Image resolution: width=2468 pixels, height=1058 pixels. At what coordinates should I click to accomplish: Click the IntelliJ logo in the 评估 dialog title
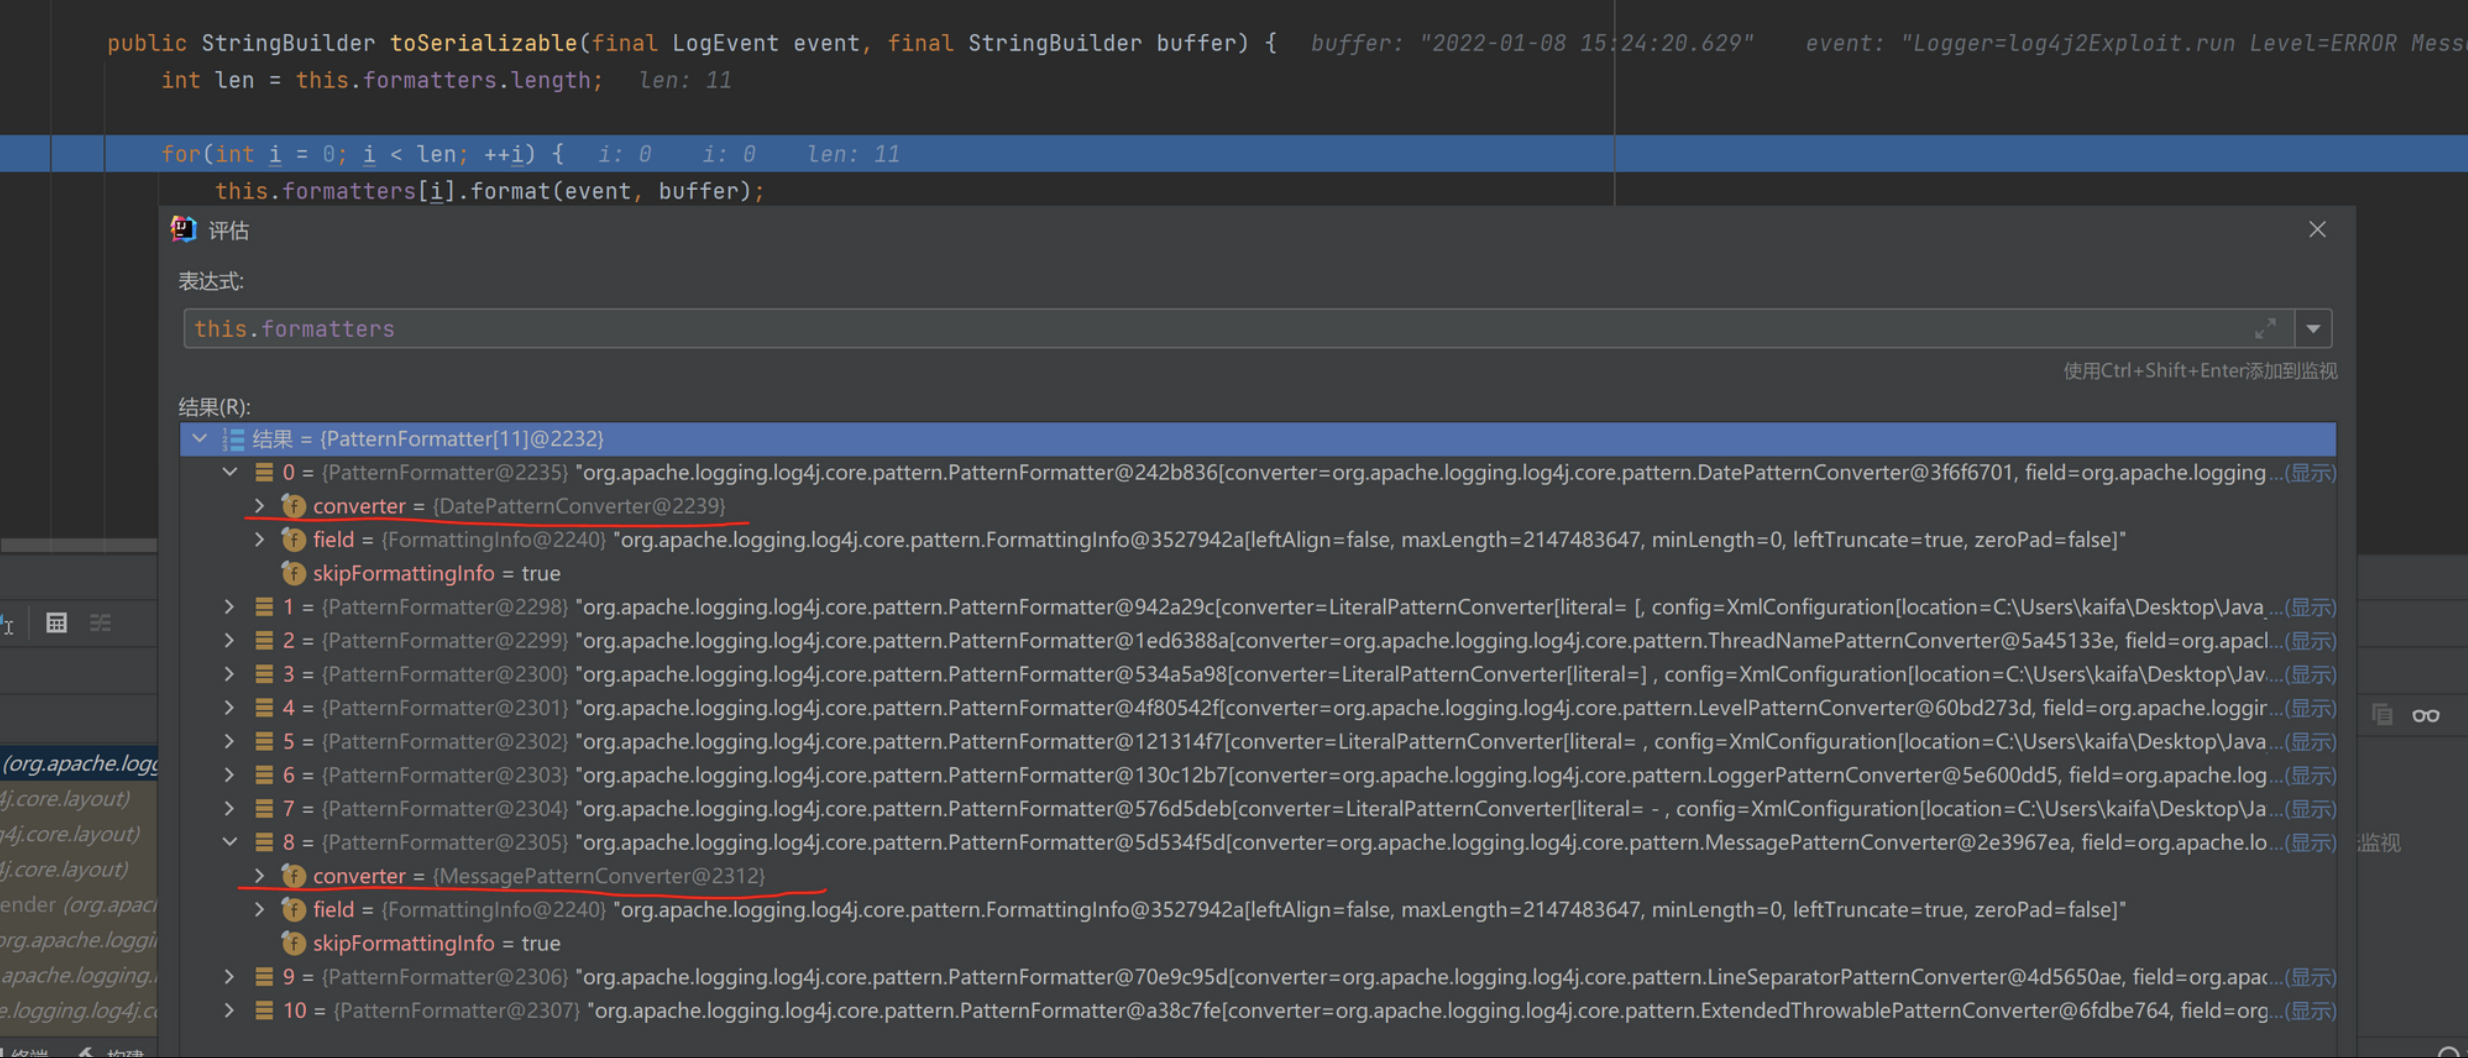(x=184, y=230)
